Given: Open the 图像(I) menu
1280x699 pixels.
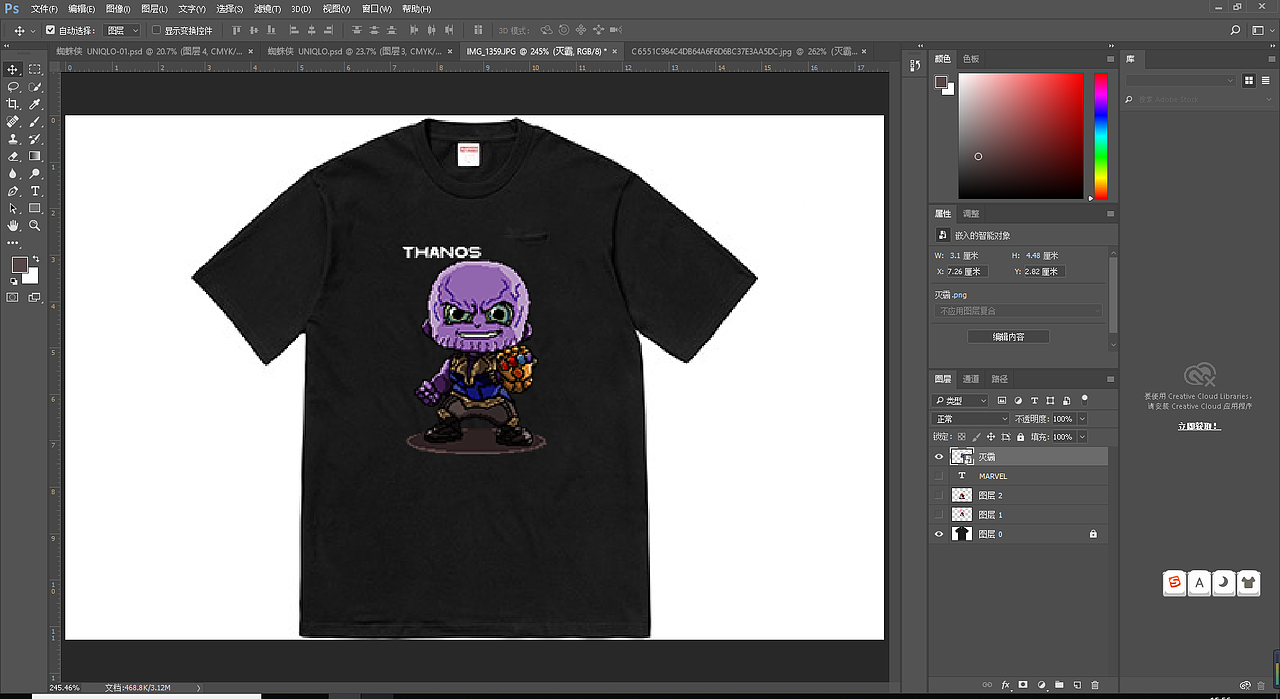Looking at the screenshot, I should (117, 8).
